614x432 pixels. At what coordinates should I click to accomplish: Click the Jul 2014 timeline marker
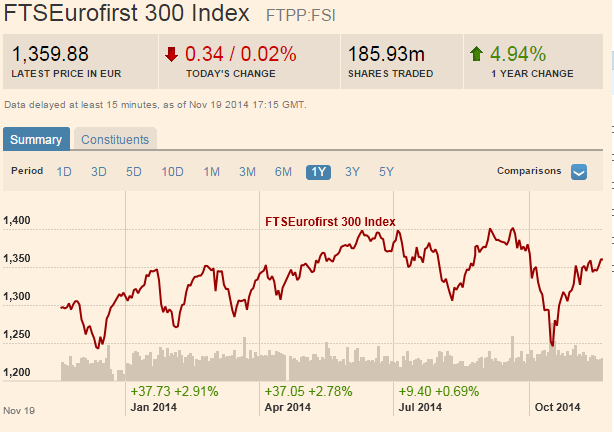point(419,408)
